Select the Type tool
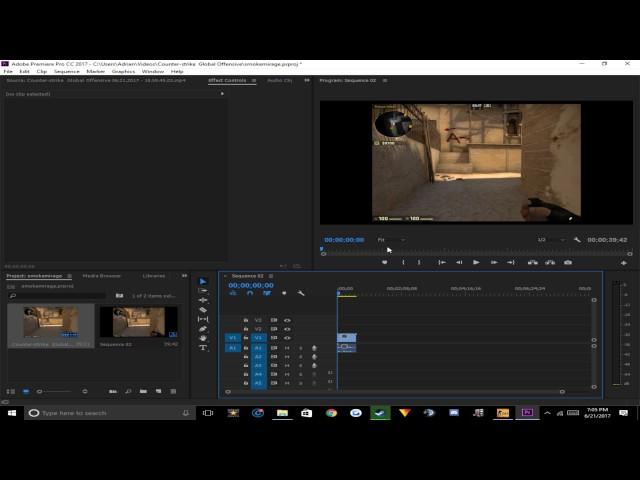The width and height of the screenshot is (640, 480). pyautogui.click(x=203, y=348)
